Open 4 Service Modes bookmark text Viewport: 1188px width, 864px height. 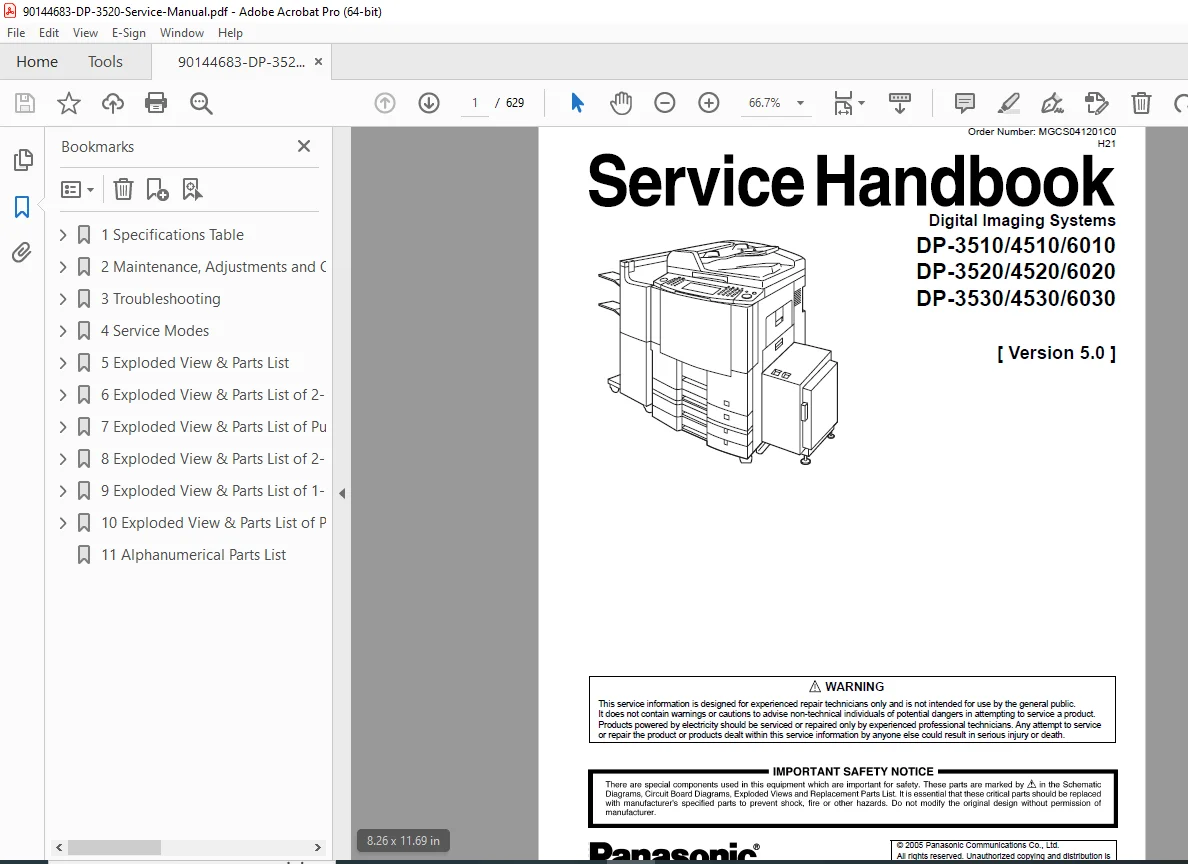click(x=155, y=330)
